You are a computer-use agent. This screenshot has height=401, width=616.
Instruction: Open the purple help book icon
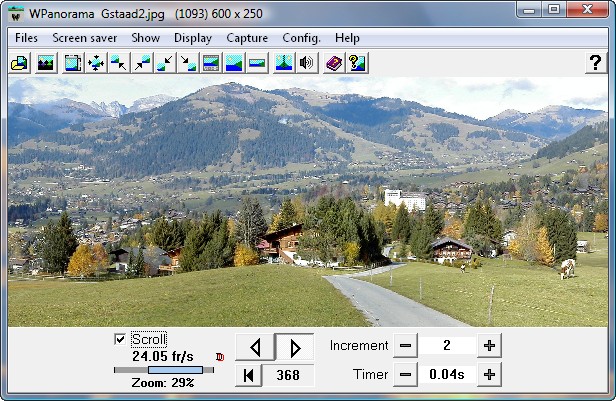pyautogui.click(x=334, y=63)
